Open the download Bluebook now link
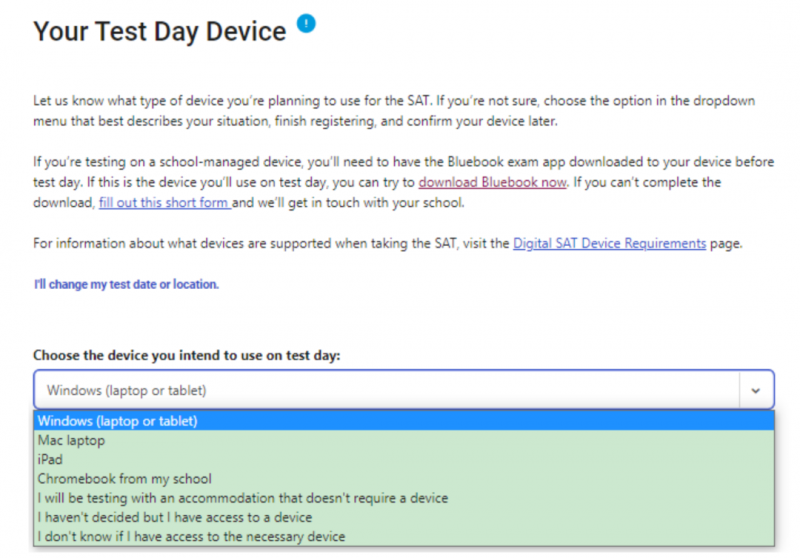This screenshot has height=558, width=800. point(492,182)
